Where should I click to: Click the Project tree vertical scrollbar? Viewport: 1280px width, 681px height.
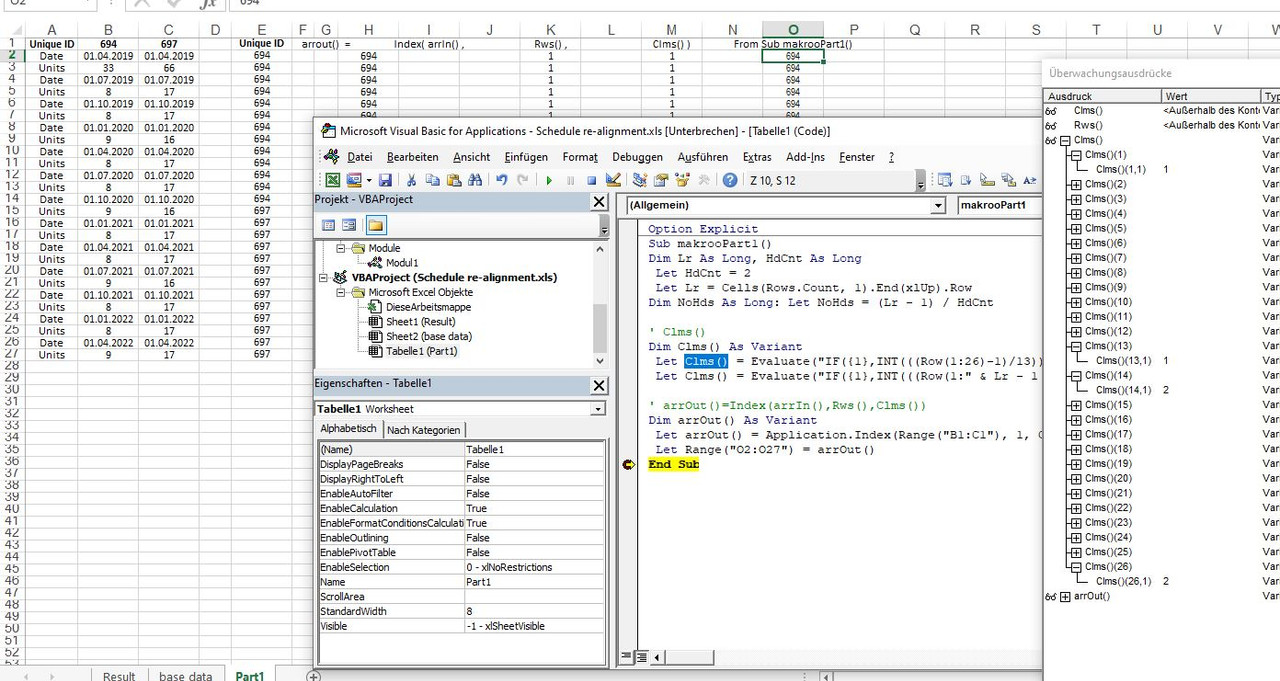600,305
